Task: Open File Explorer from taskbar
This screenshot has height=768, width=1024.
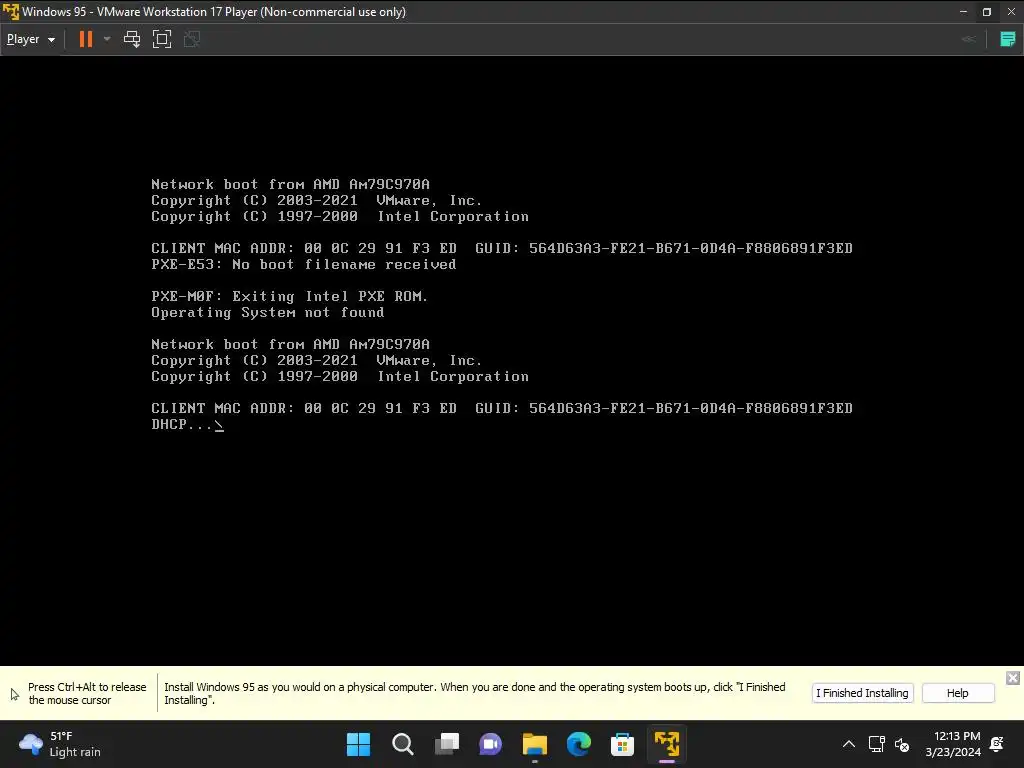Action: (534, 744)
